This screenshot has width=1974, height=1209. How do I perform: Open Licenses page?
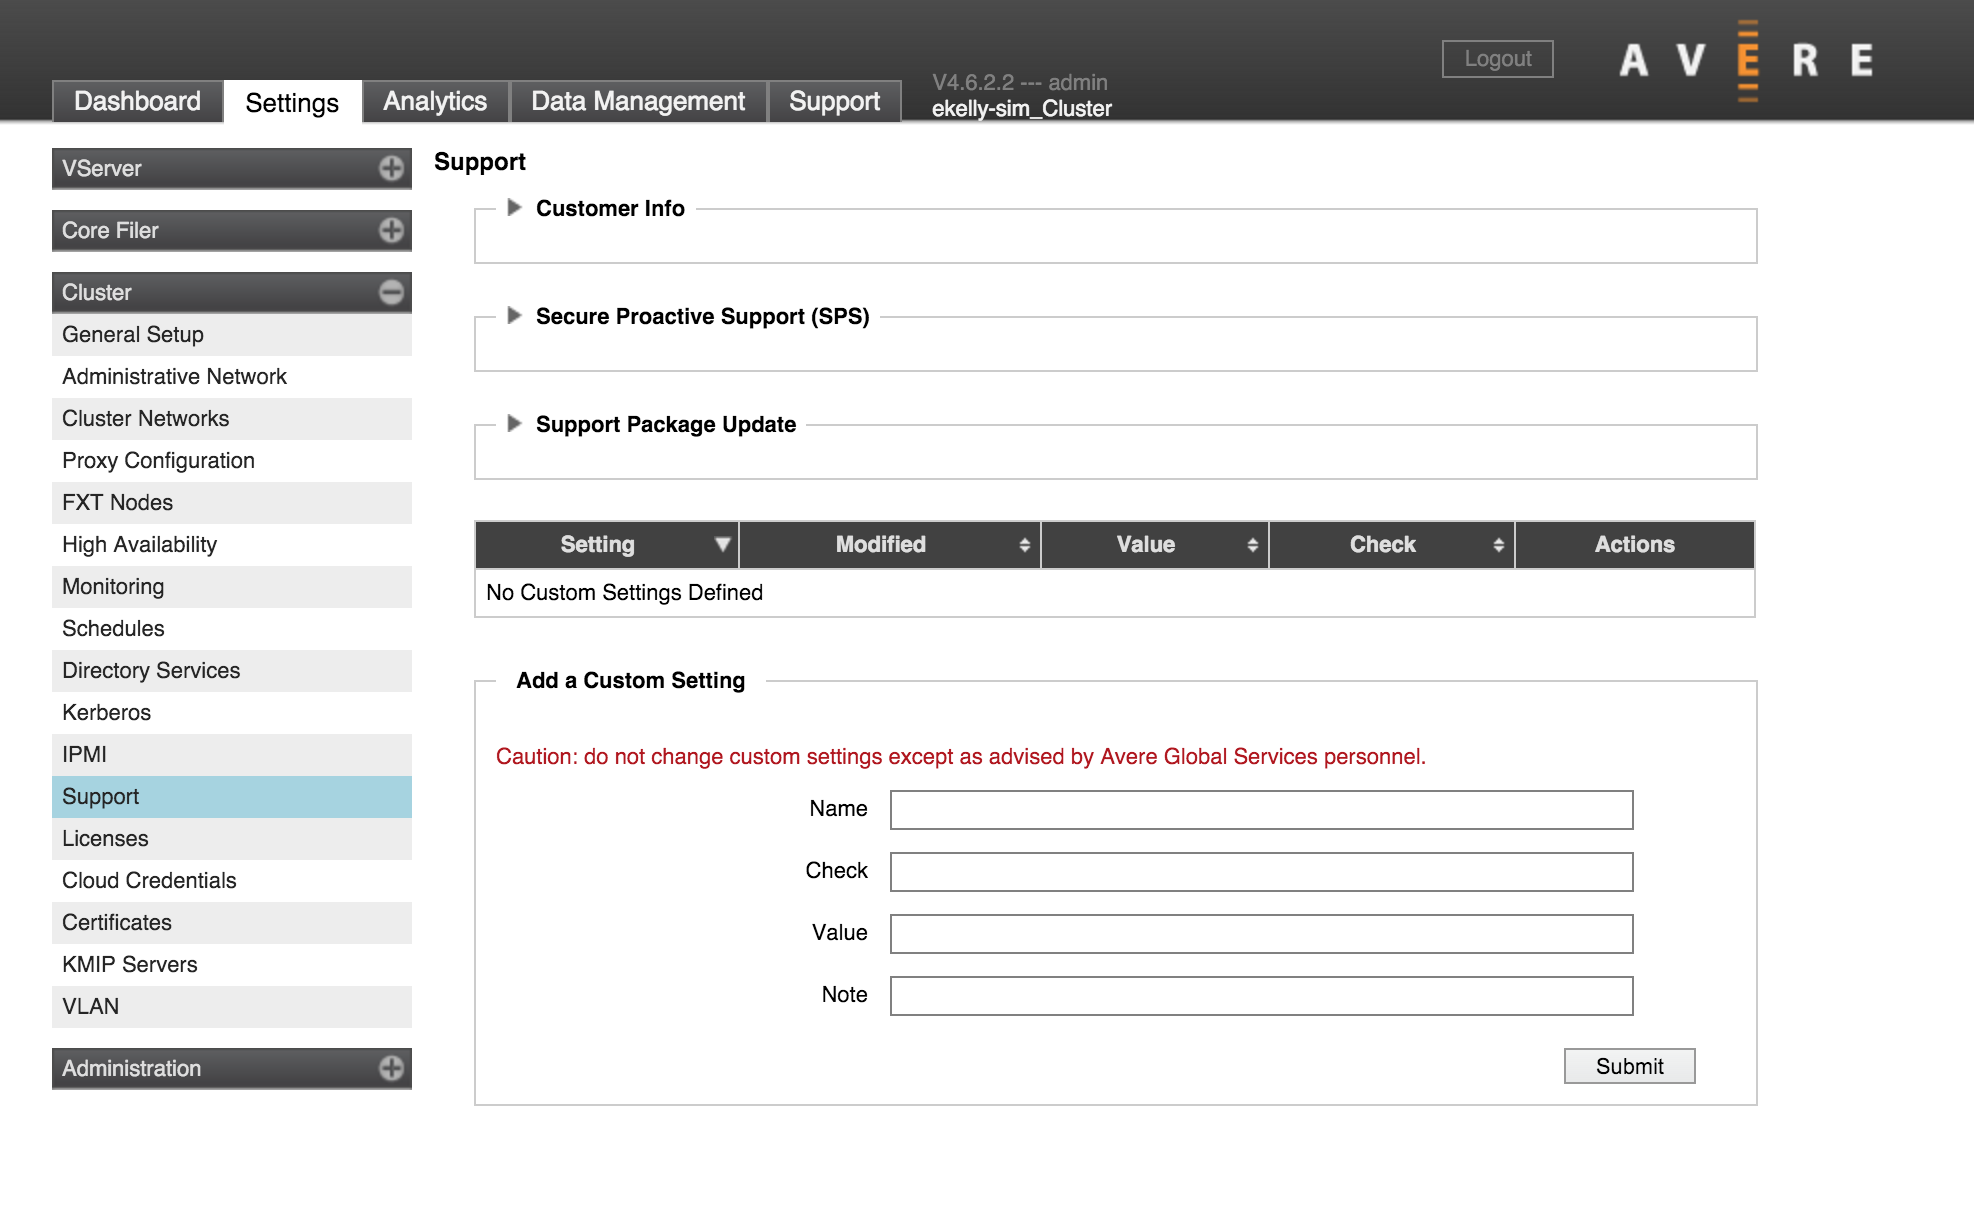(232, 839)
